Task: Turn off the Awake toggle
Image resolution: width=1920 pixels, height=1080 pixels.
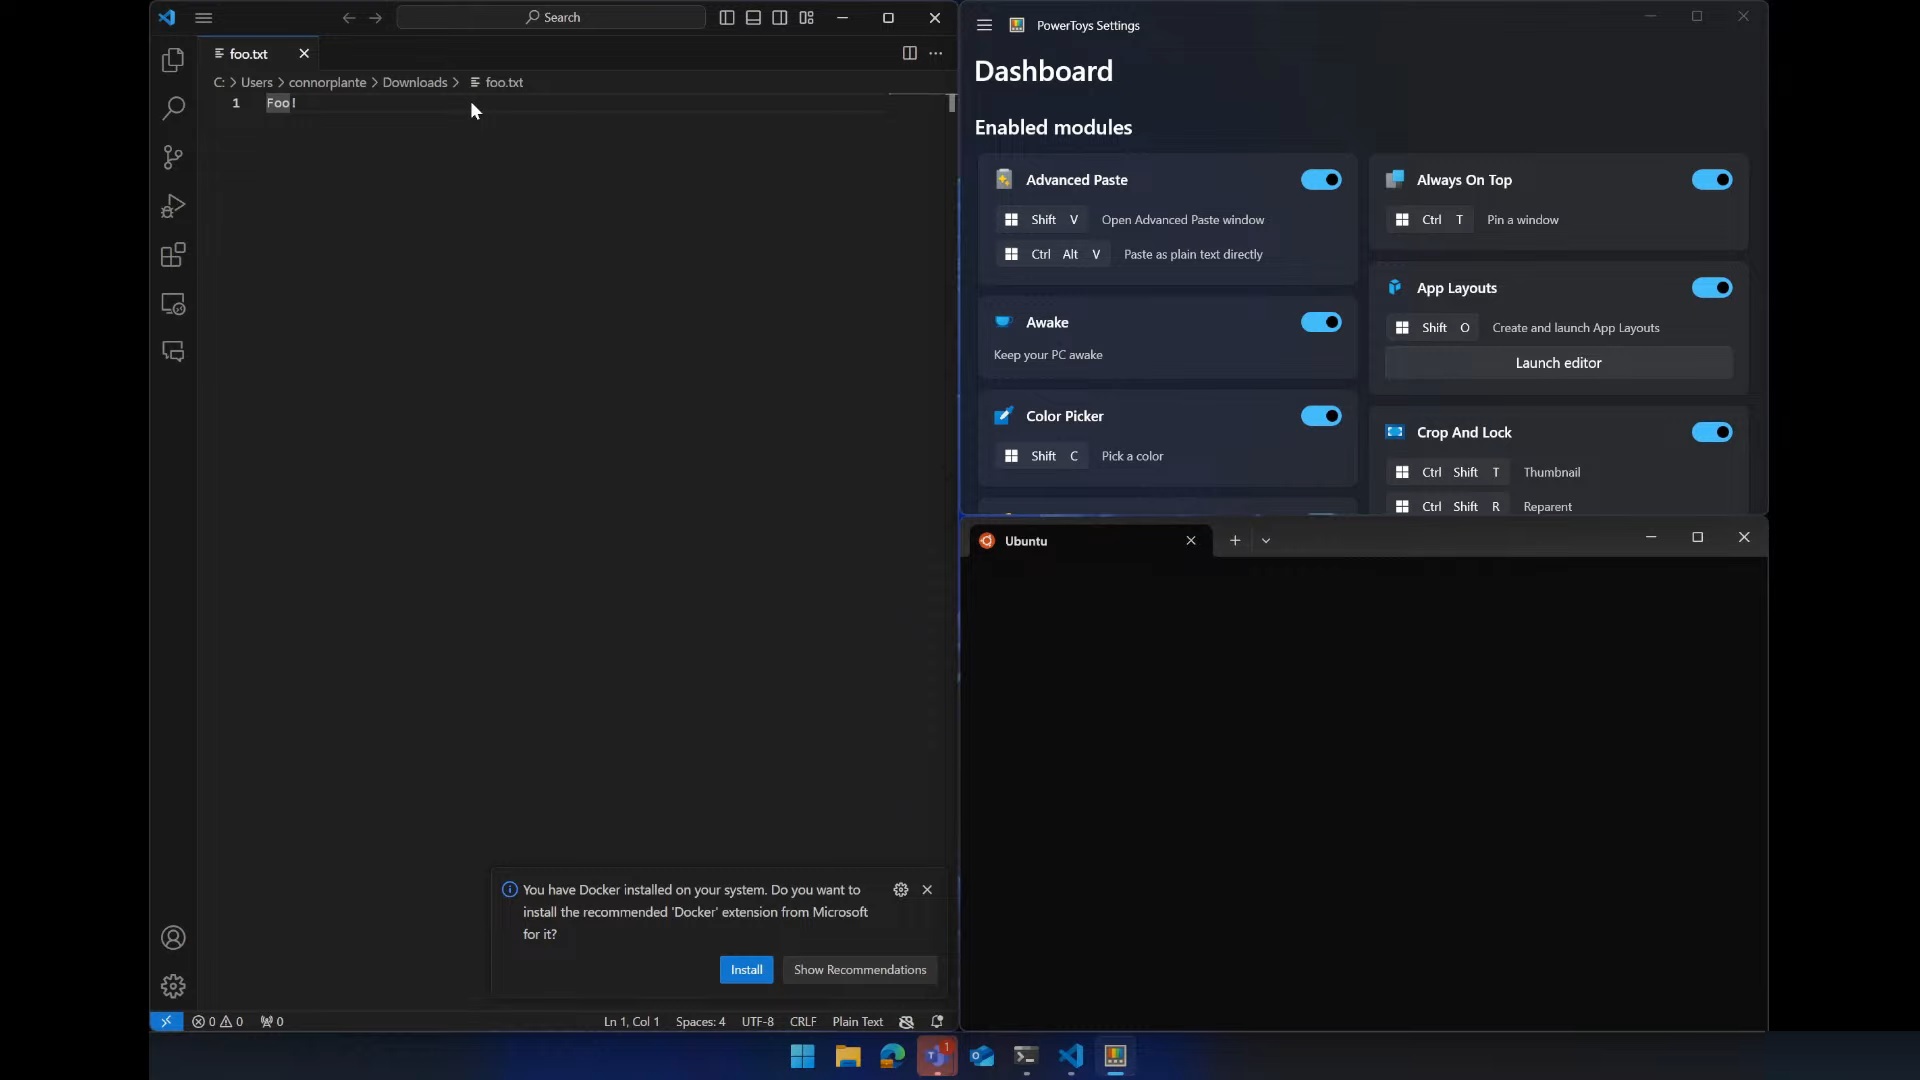Action: [1320, 322]
